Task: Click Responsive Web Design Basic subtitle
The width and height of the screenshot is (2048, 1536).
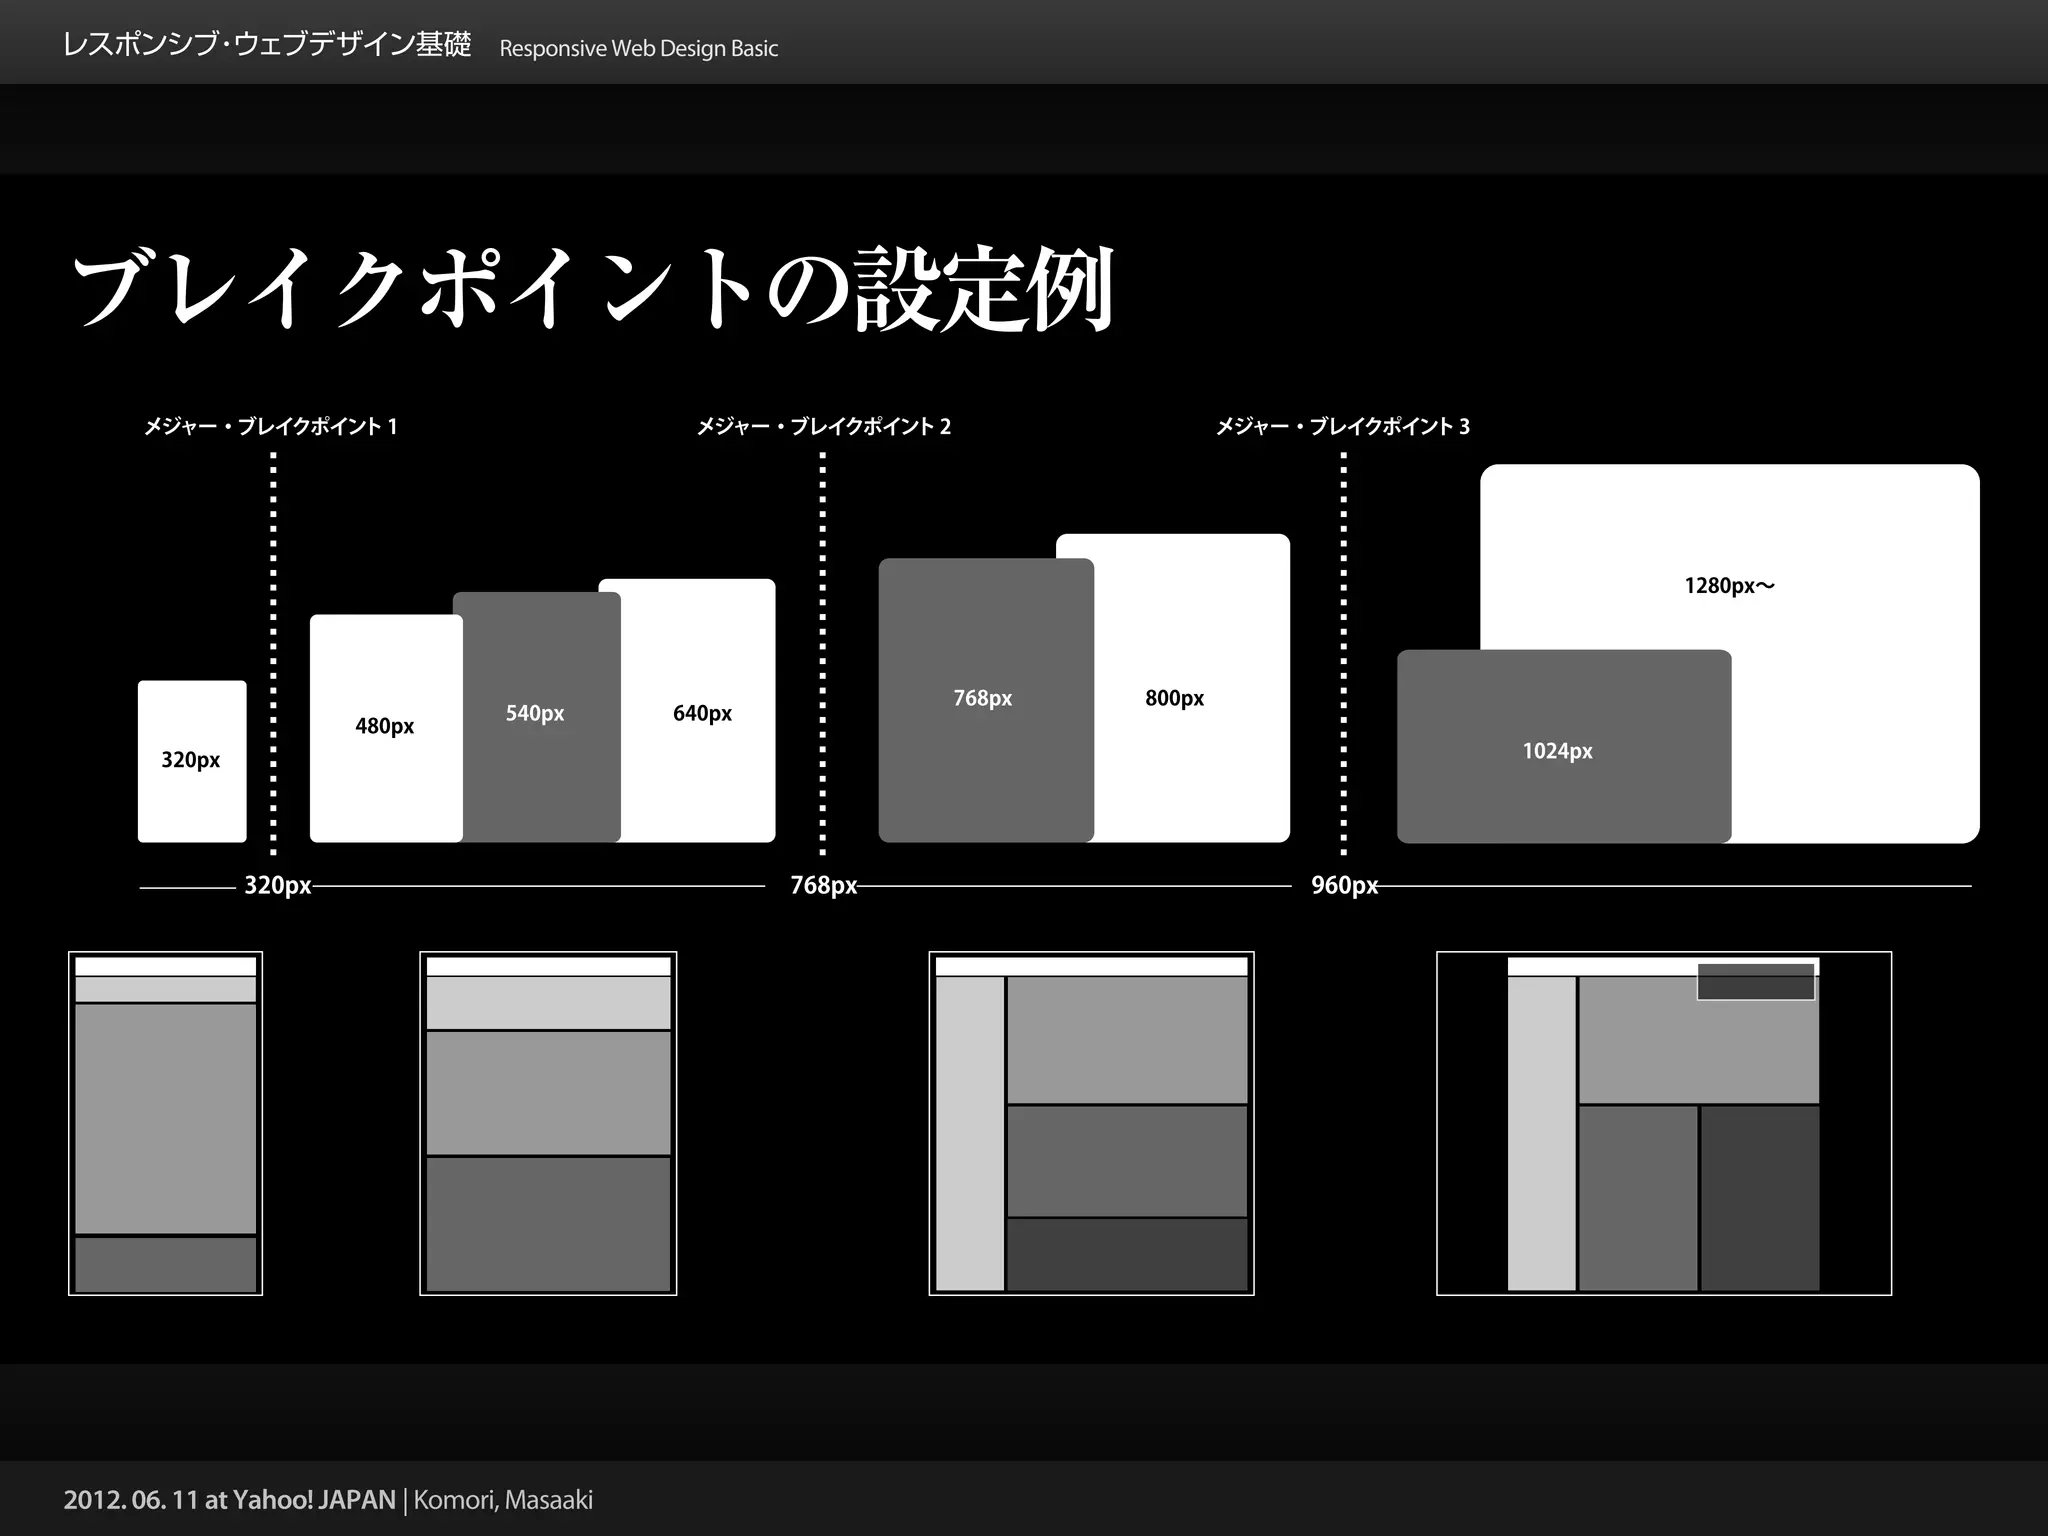Action: (639, 48)
